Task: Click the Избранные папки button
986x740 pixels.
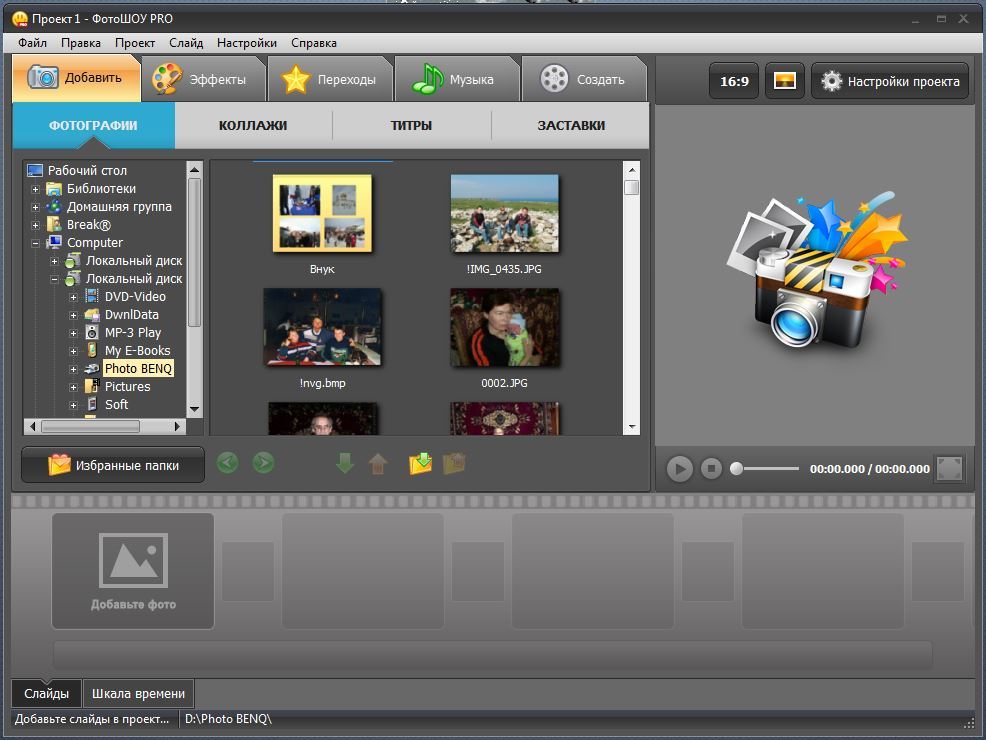Action: (x=113, y=465)
